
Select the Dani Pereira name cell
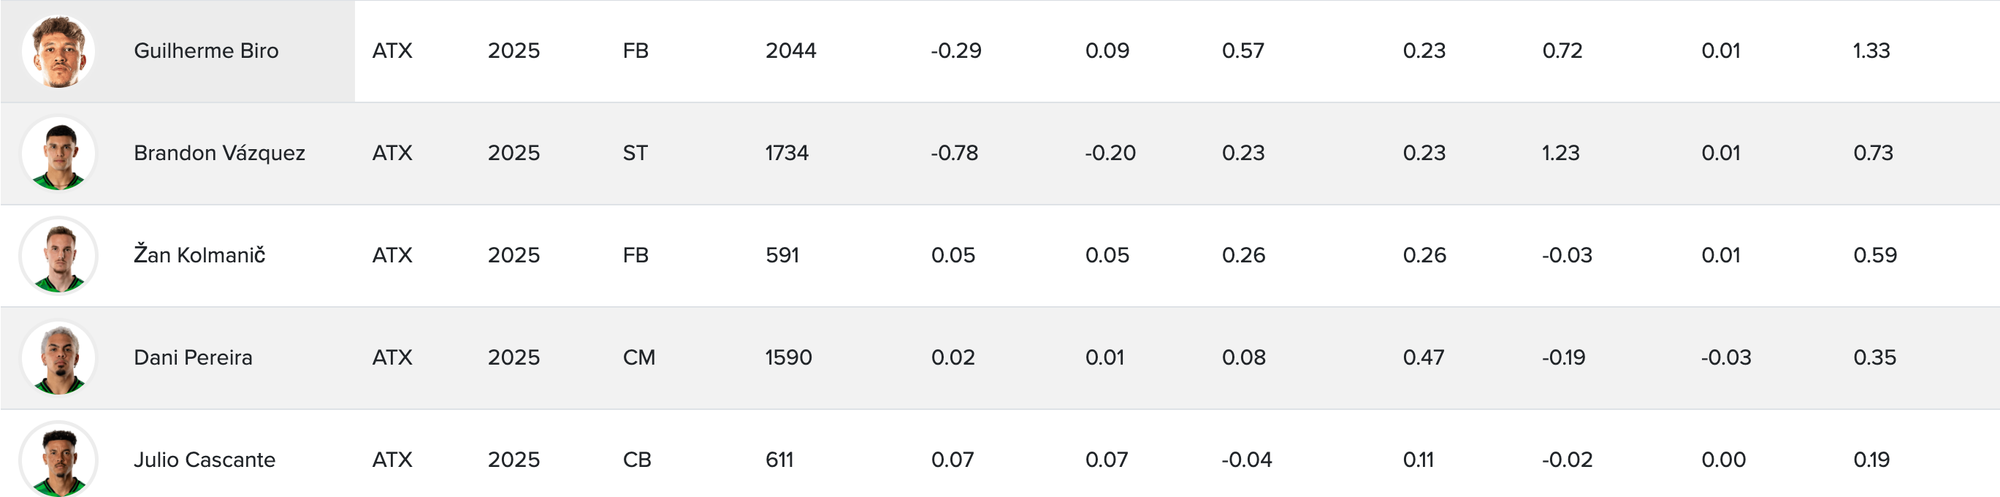[193, 357]
